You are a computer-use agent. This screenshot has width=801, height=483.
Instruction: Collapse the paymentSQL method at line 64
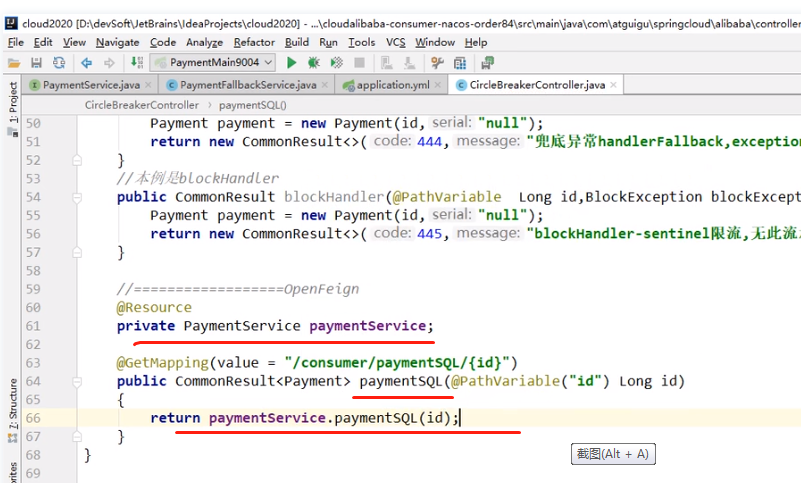pos(77,381)
